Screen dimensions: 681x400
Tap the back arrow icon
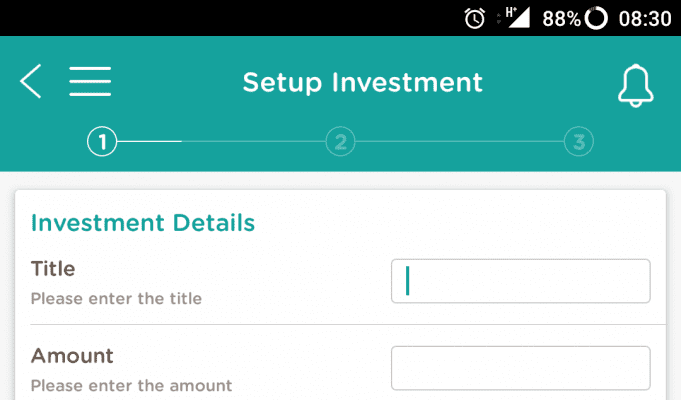pos(30,81)
